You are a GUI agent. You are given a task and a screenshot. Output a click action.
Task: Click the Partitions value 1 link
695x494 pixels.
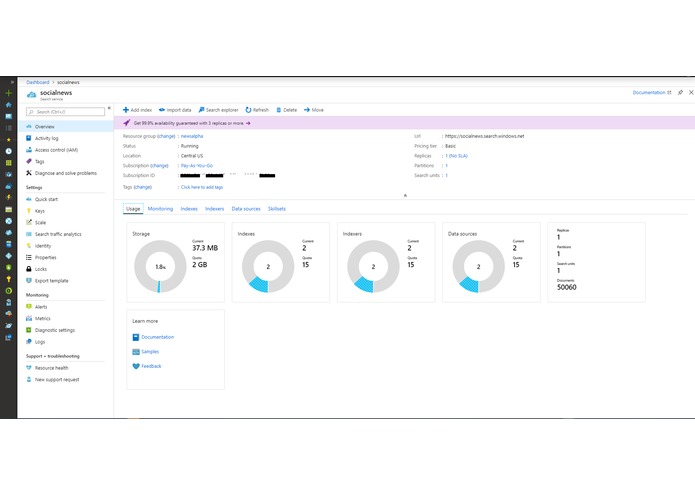click(x=446, y=166)
